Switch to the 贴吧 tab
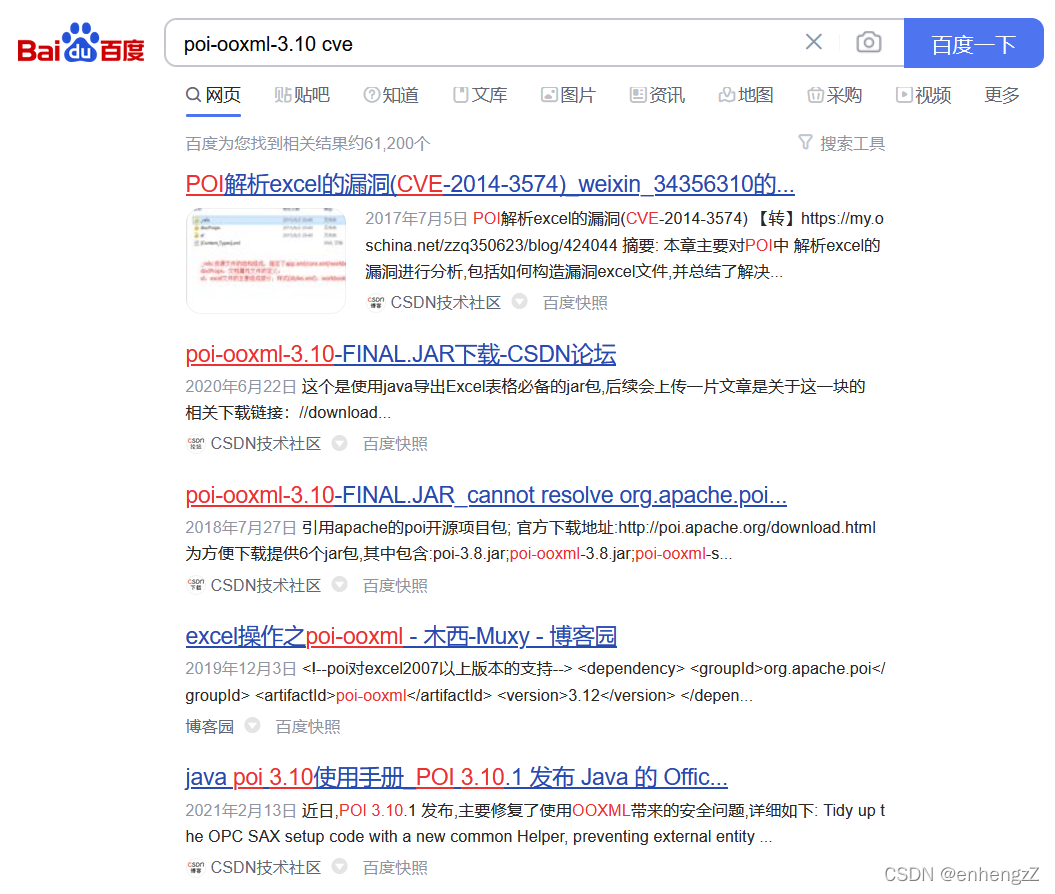This screenshot has width=1055, height=894. [302, 95]
